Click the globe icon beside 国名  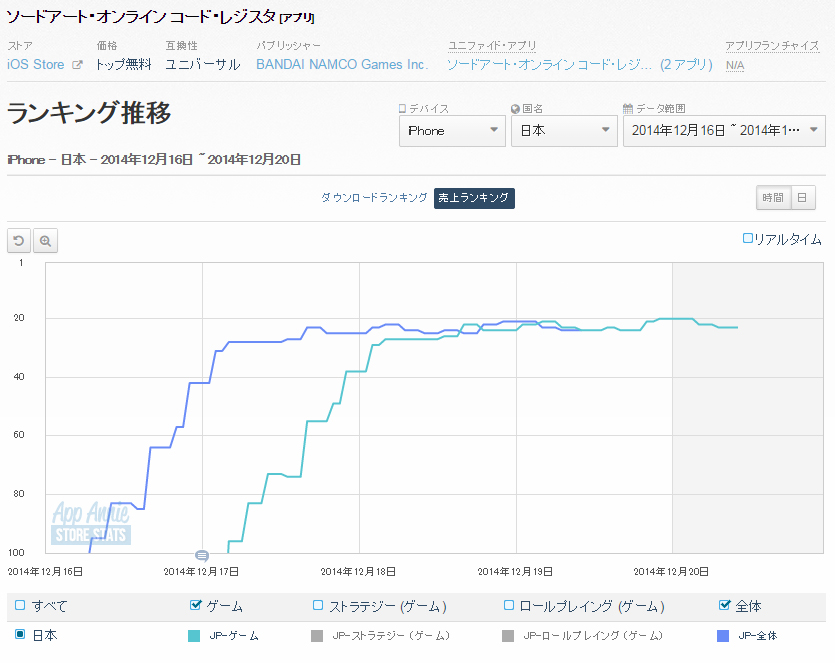tap(515, 109)
